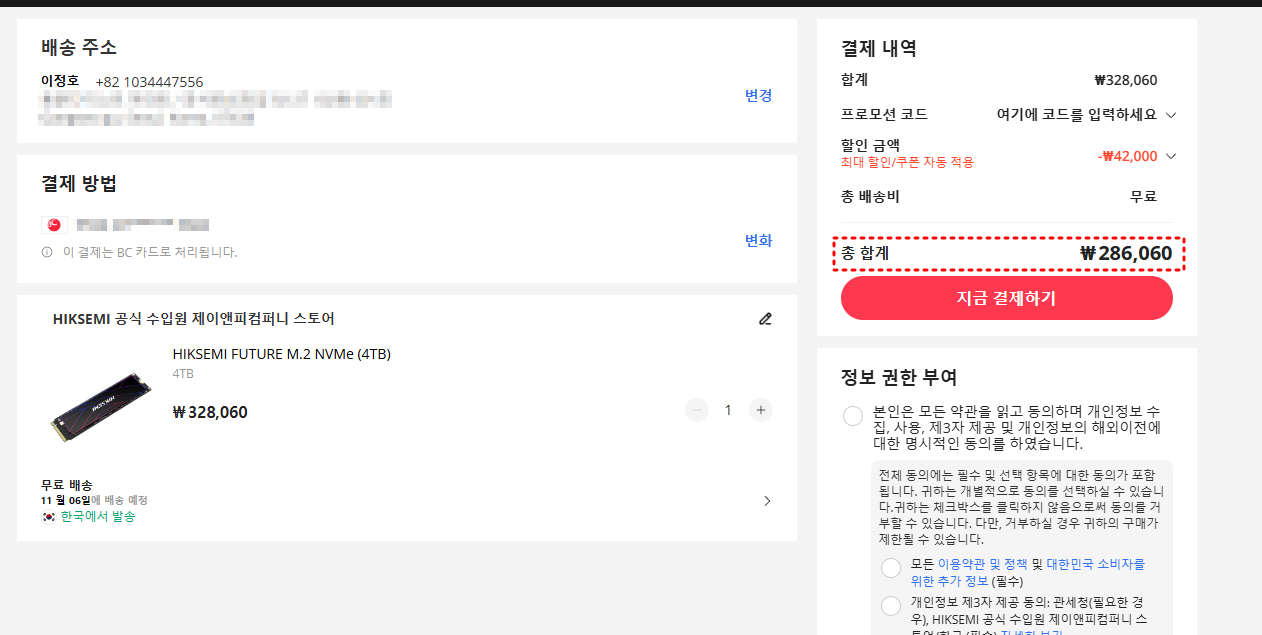
Task: Expand the promotion code dropdown
Action: coord(1171,115)
